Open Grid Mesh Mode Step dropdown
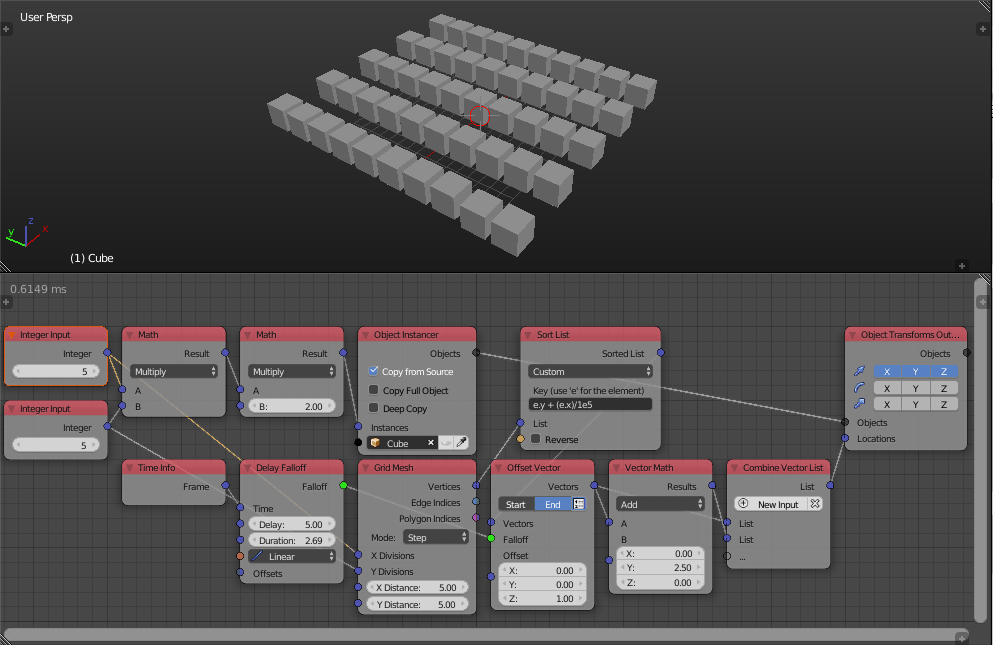This screenshot has height=645, width=993. point(436,537)
